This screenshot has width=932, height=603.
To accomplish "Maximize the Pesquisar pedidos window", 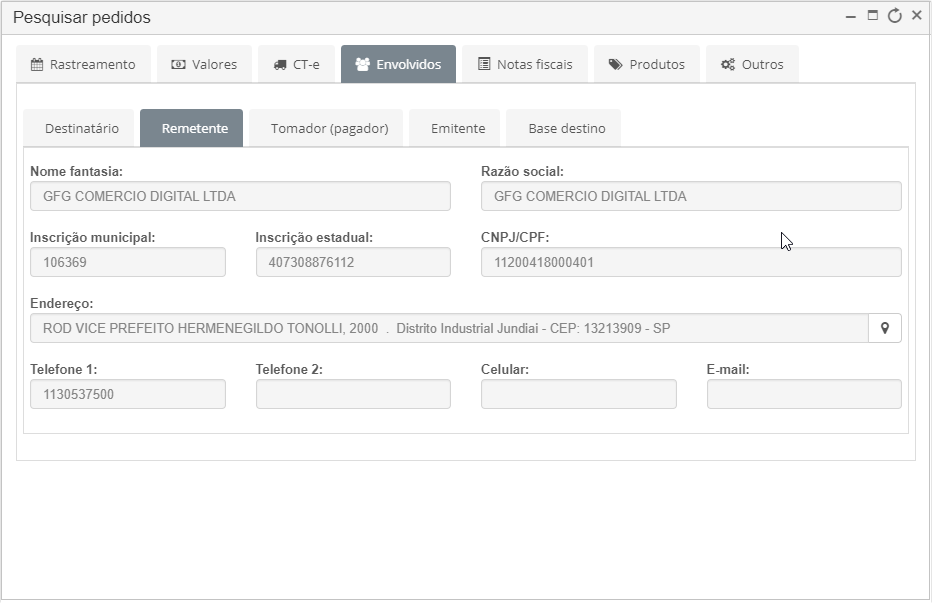I will click(873, 15).
